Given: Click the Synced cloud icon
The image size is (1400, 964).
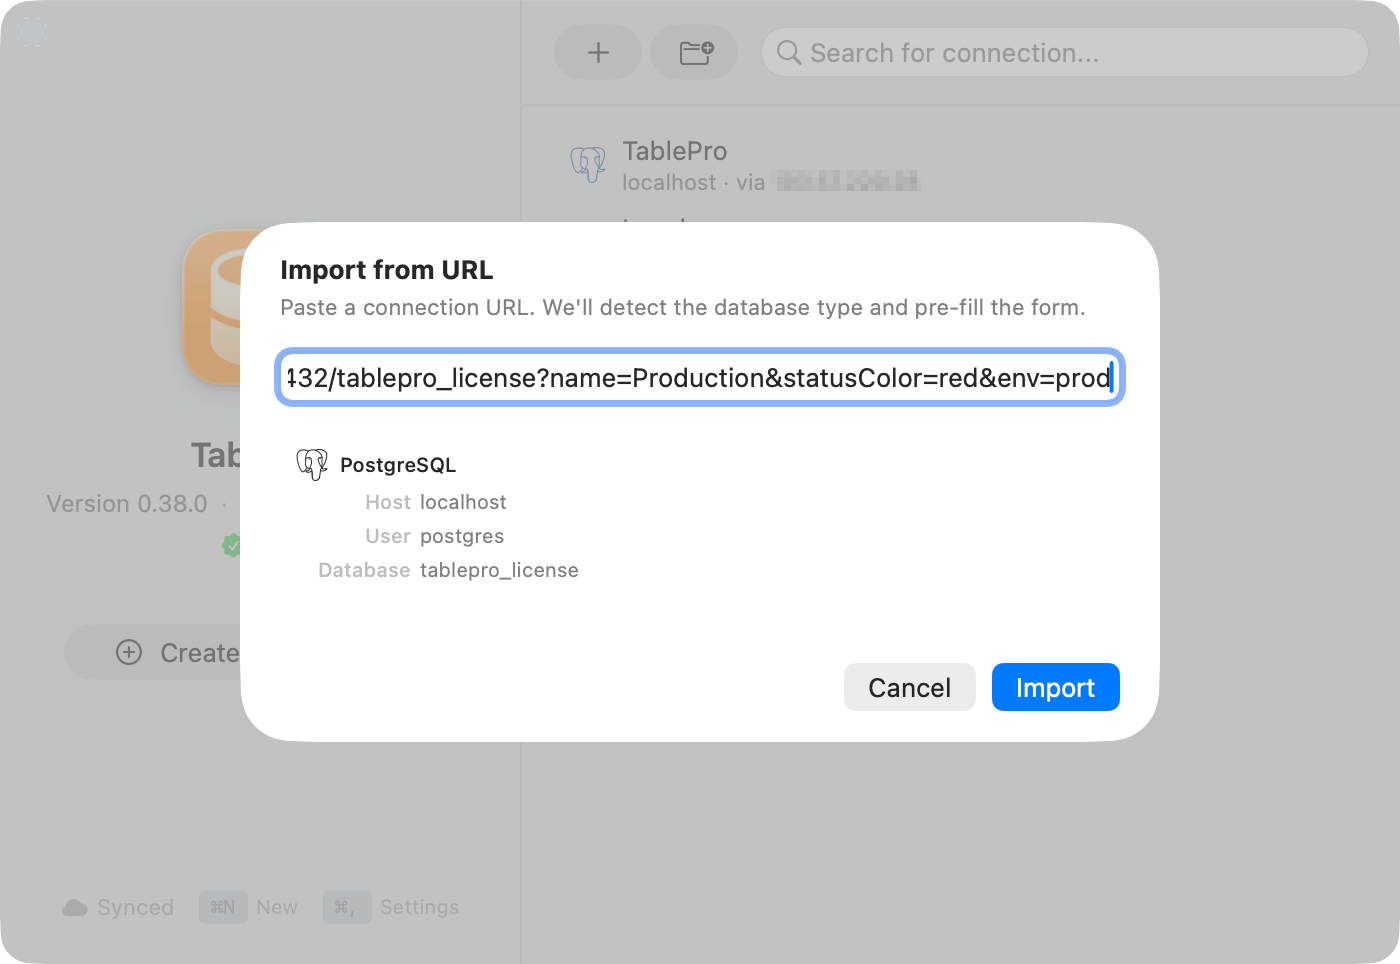Looking at the screenshot, I should click(75, 907).
